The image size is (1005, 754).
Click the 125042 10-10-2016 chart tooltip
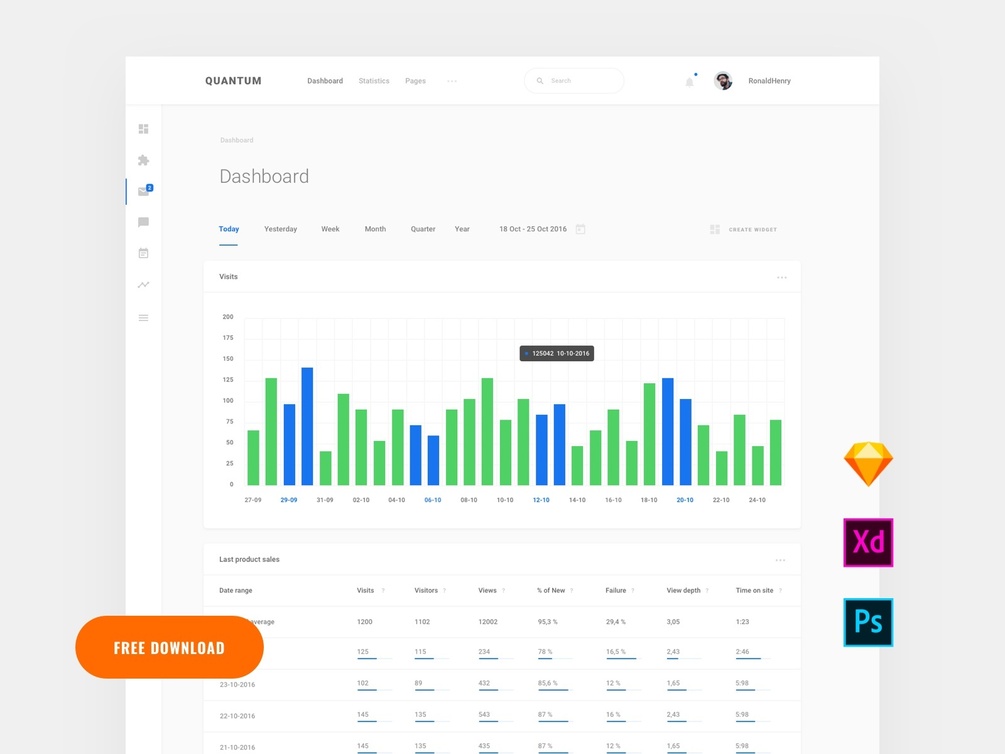(557, 353)
